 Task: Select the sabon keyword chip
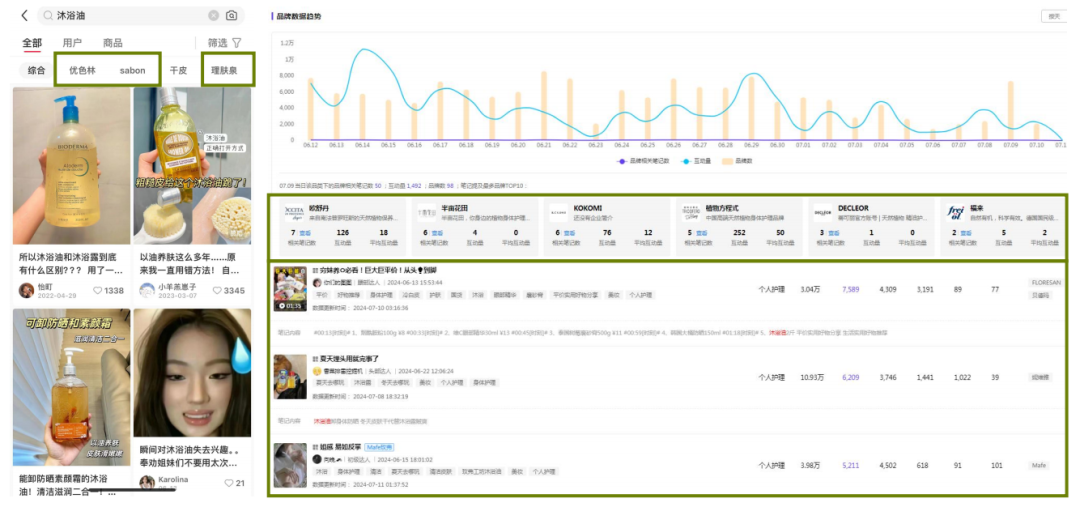coord(132,70)
